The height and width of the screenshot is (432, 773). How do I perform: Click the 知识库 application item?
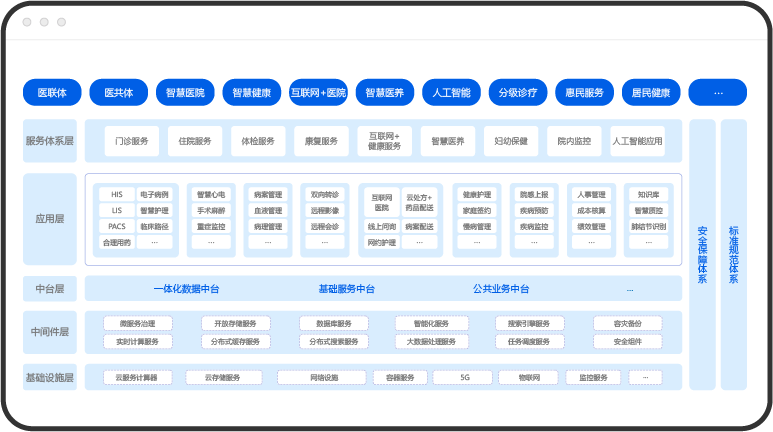point(648,194)
